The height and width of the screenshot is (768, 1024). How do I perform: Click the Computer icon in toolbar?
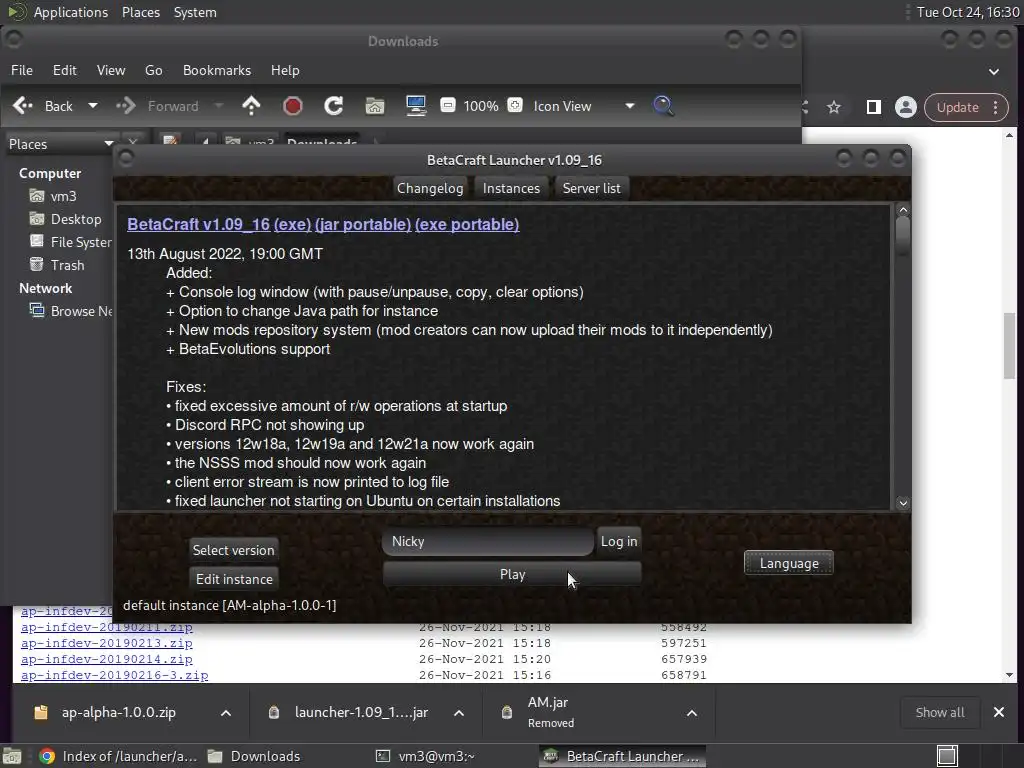[416, 106]
